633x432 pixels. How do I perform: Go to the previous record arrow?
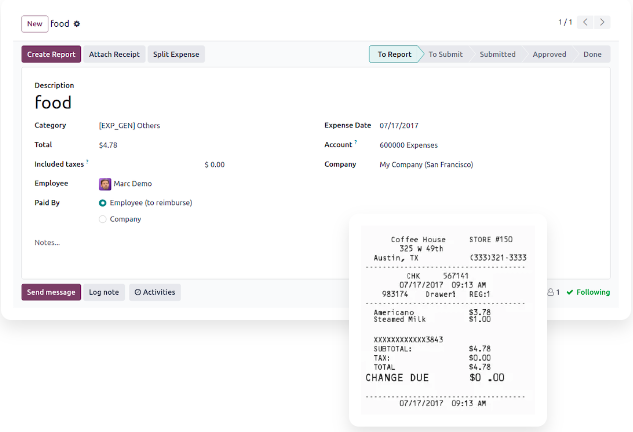tap(587, 22)
